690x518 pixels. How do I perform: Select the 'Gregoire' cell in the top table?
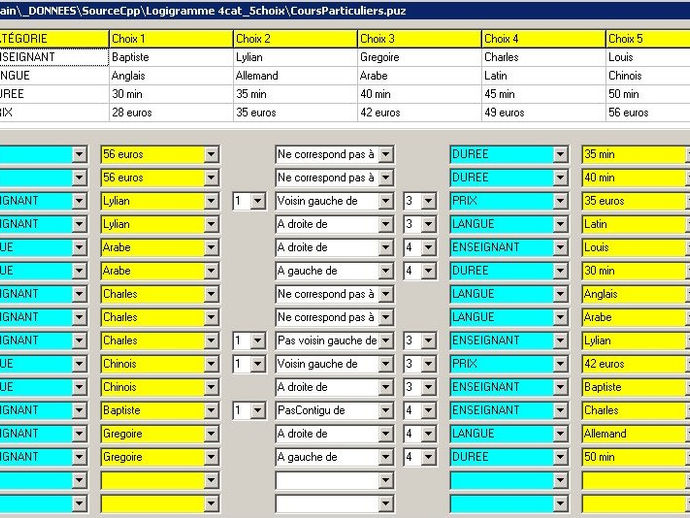coord(419,57)
